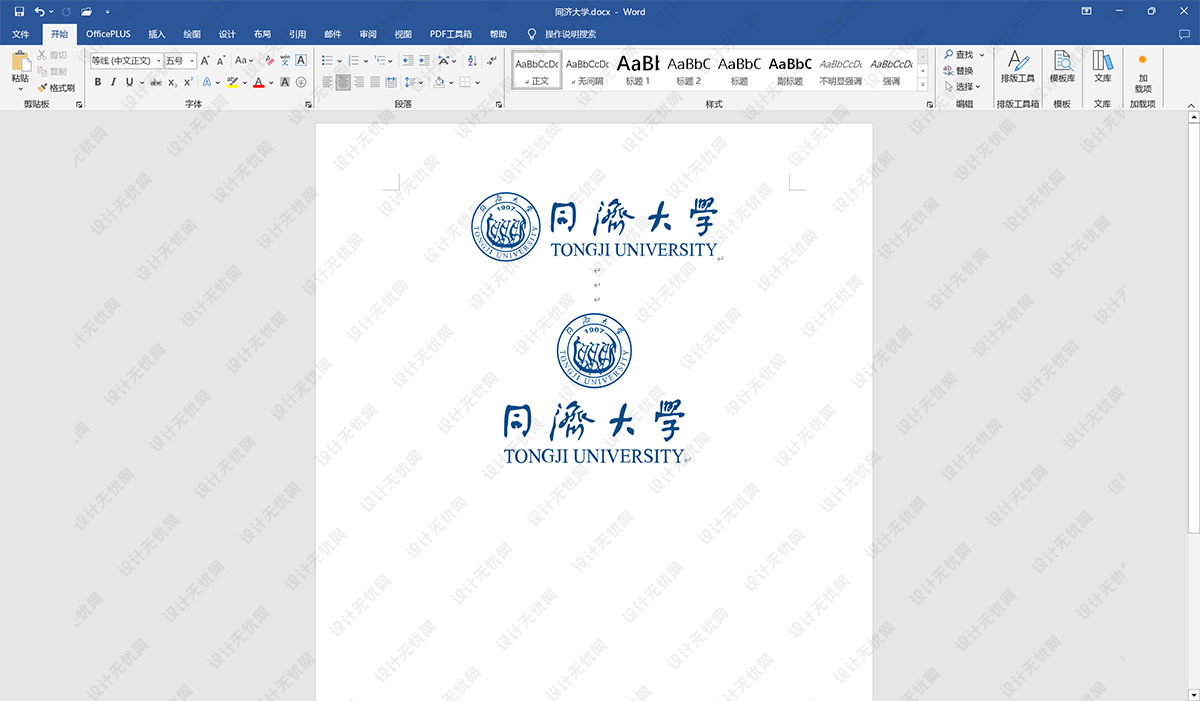The image size is (1200, 701).
Task: Select the Format Painter (格式刷) tool
Action: tap(56, 88)
